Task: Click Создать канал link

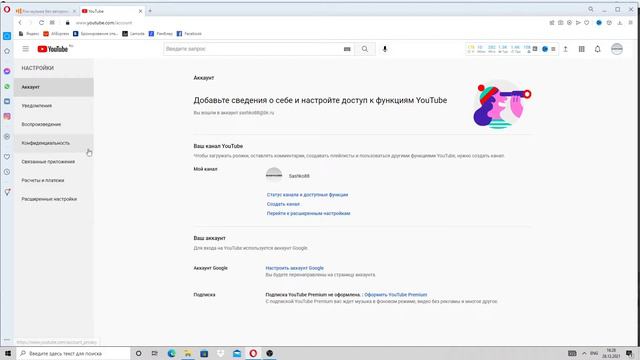Action: [x=283, y=204]
